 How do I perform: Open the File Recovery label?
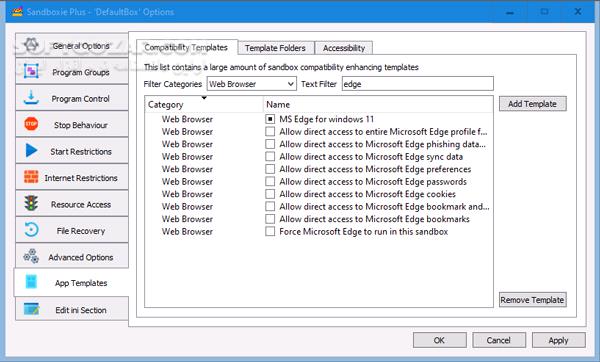(x=81, y=231)
